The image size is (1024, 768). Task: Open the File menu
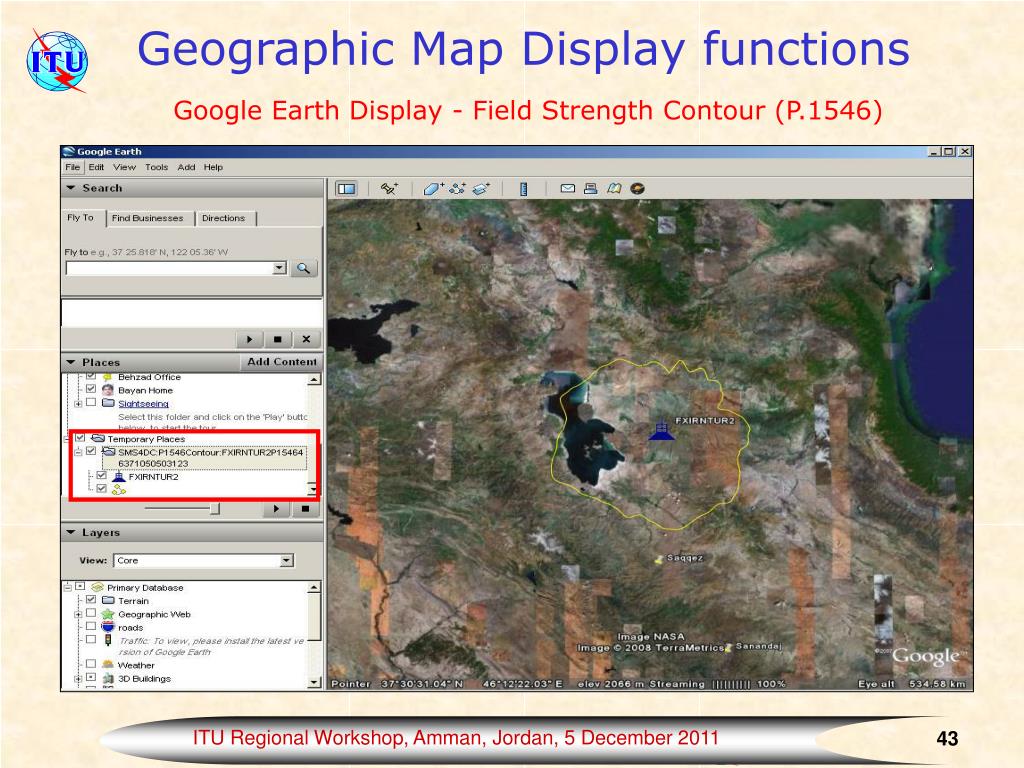click(x=72, y=167)
